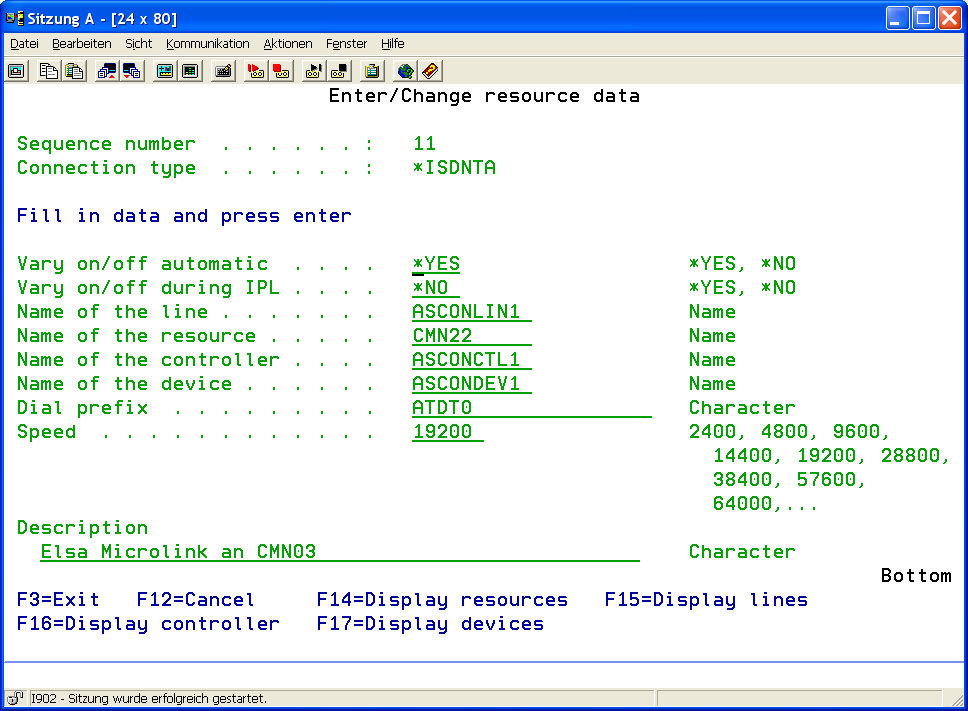Stop macro recording with red square icon
The height and width of the screenshot is (711, 968).
tap(281, 71)
